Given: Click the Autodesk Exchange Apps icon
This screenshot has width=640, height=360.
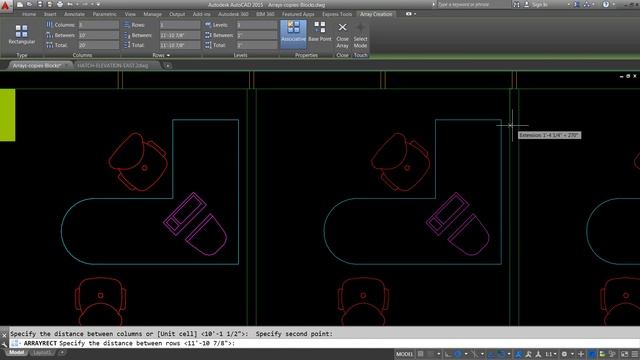Looking at the screenshot, I should (576, 4).
